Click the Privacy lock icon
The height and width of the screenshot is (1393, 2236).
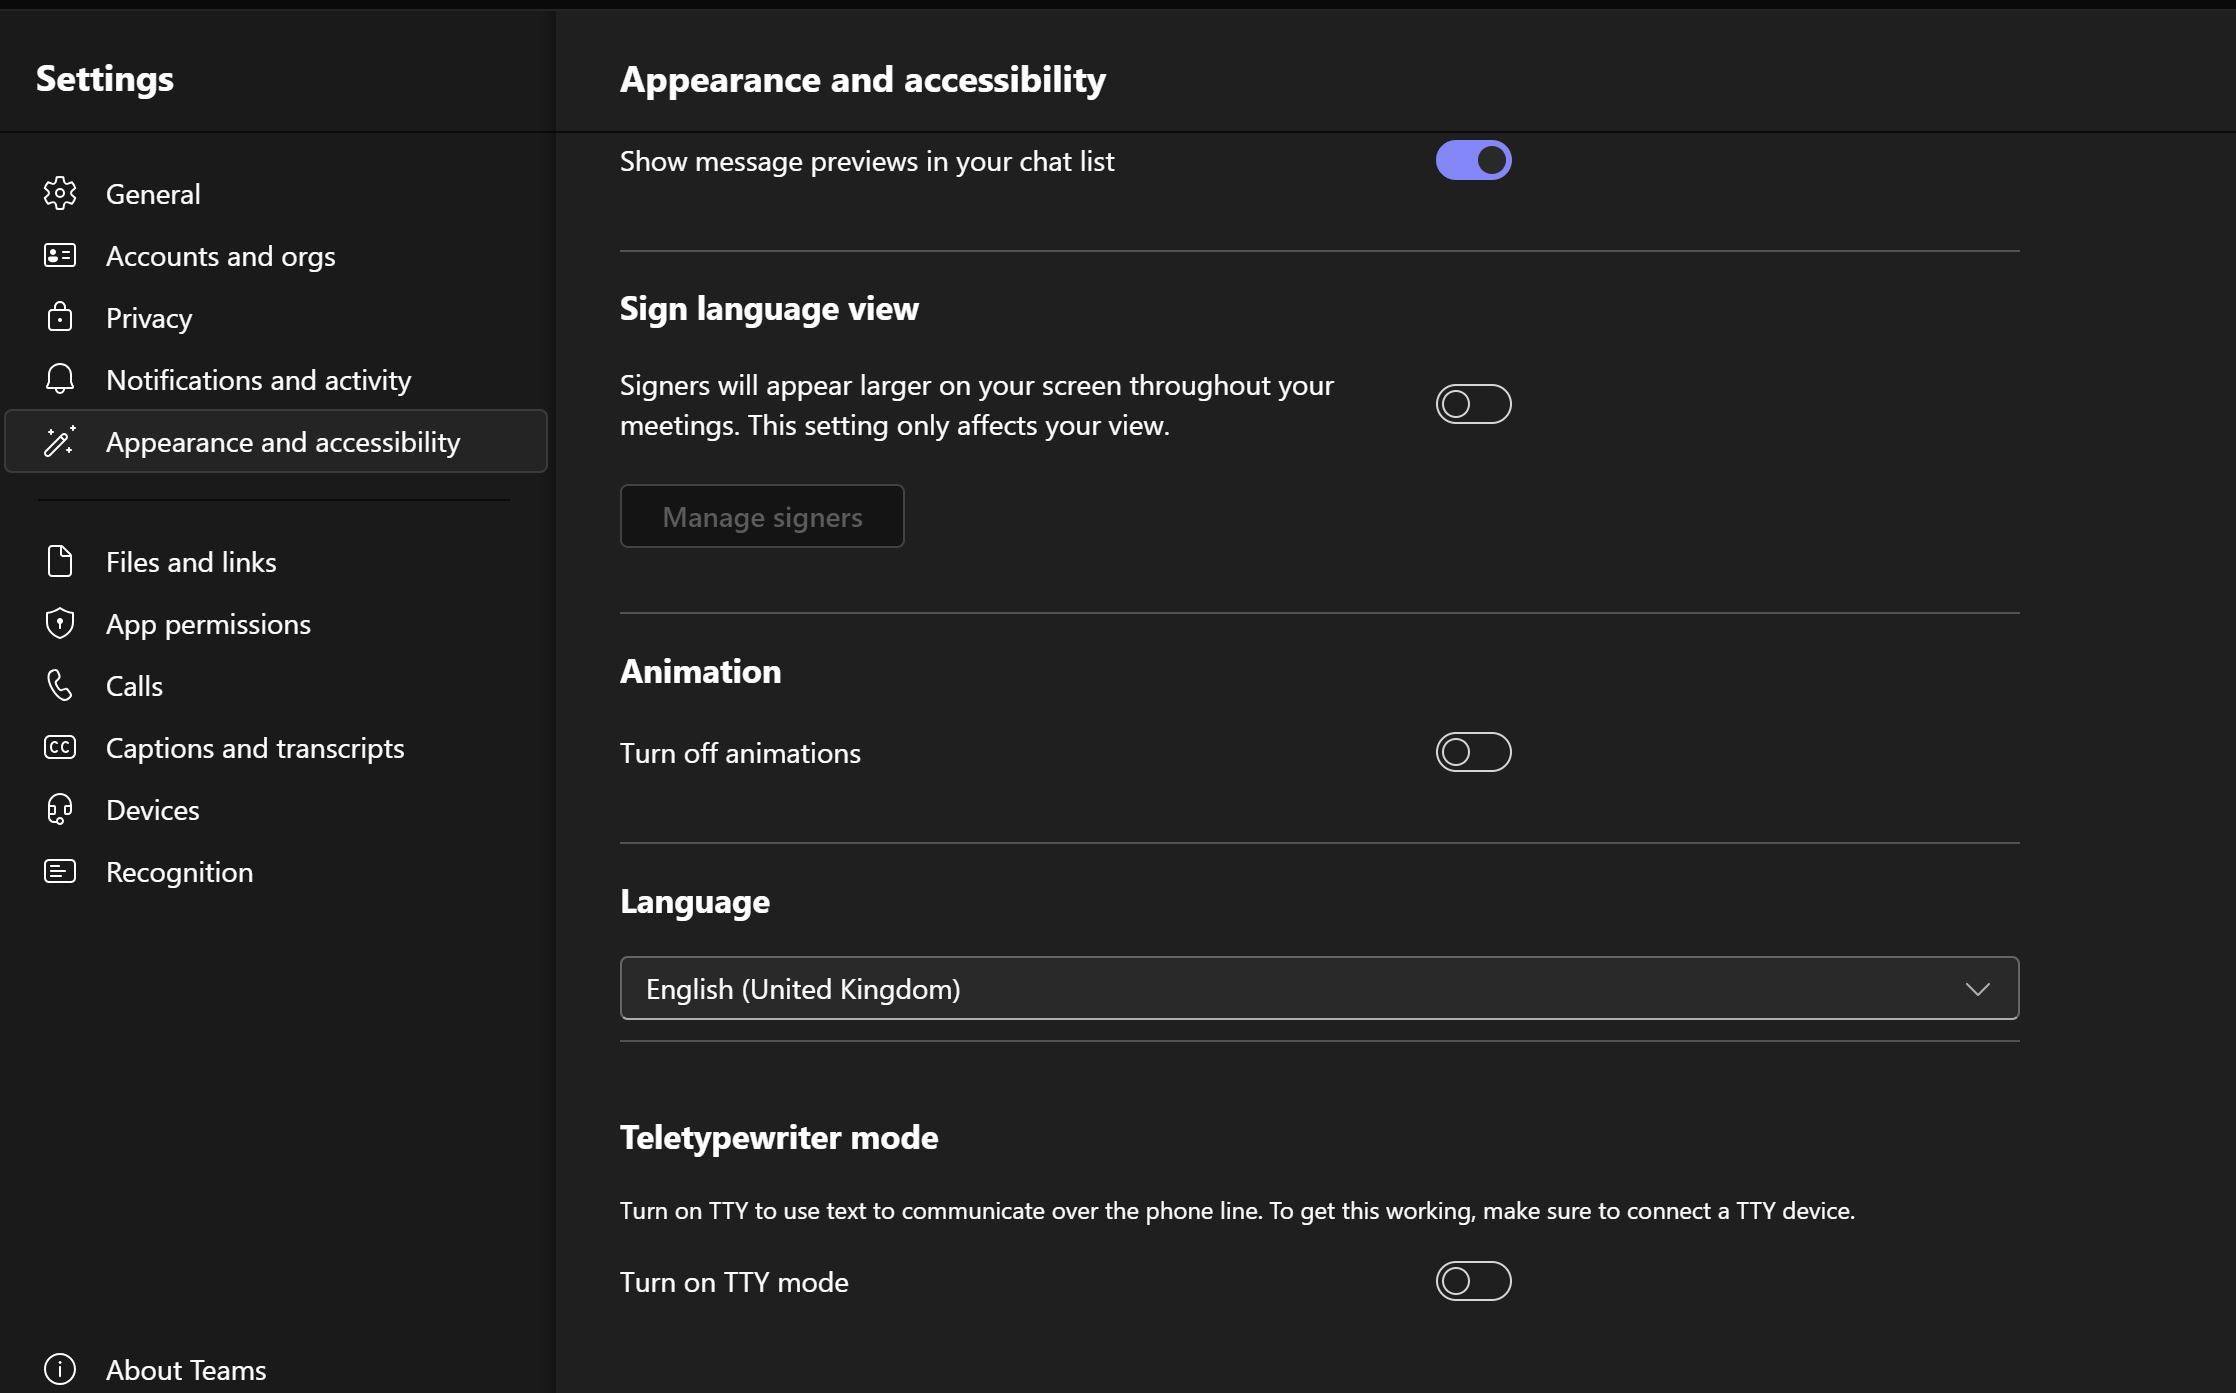click(x=60, y=317)
